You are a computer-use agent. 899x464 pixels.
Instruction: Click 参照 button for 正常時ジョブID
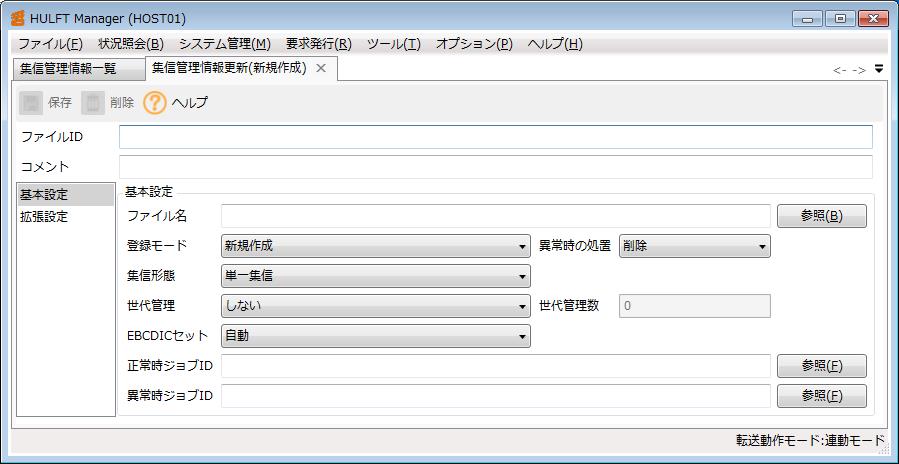pos(822,366)
